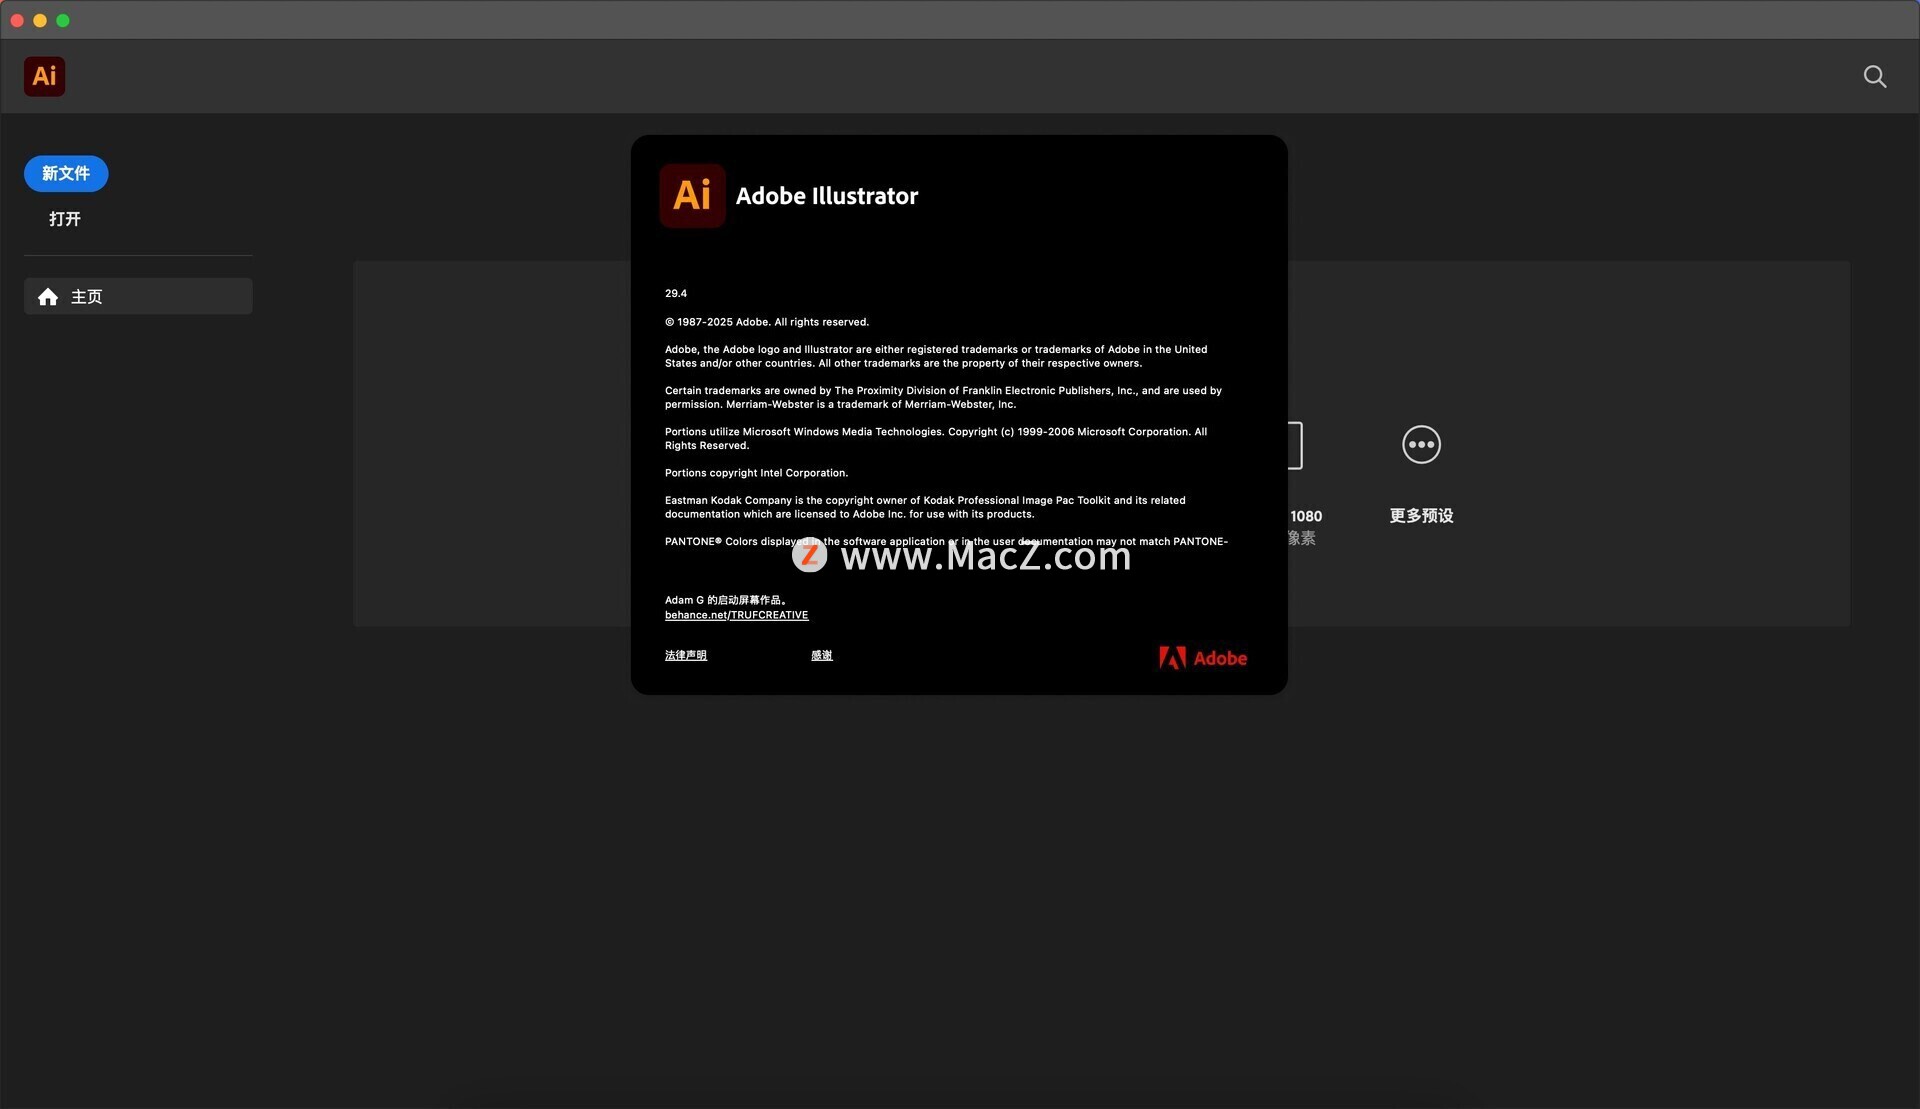This screenshot has width=1920, height=1109.
Task: Click the Illustrator Ai logo in header
Action: tap(44, 76)
